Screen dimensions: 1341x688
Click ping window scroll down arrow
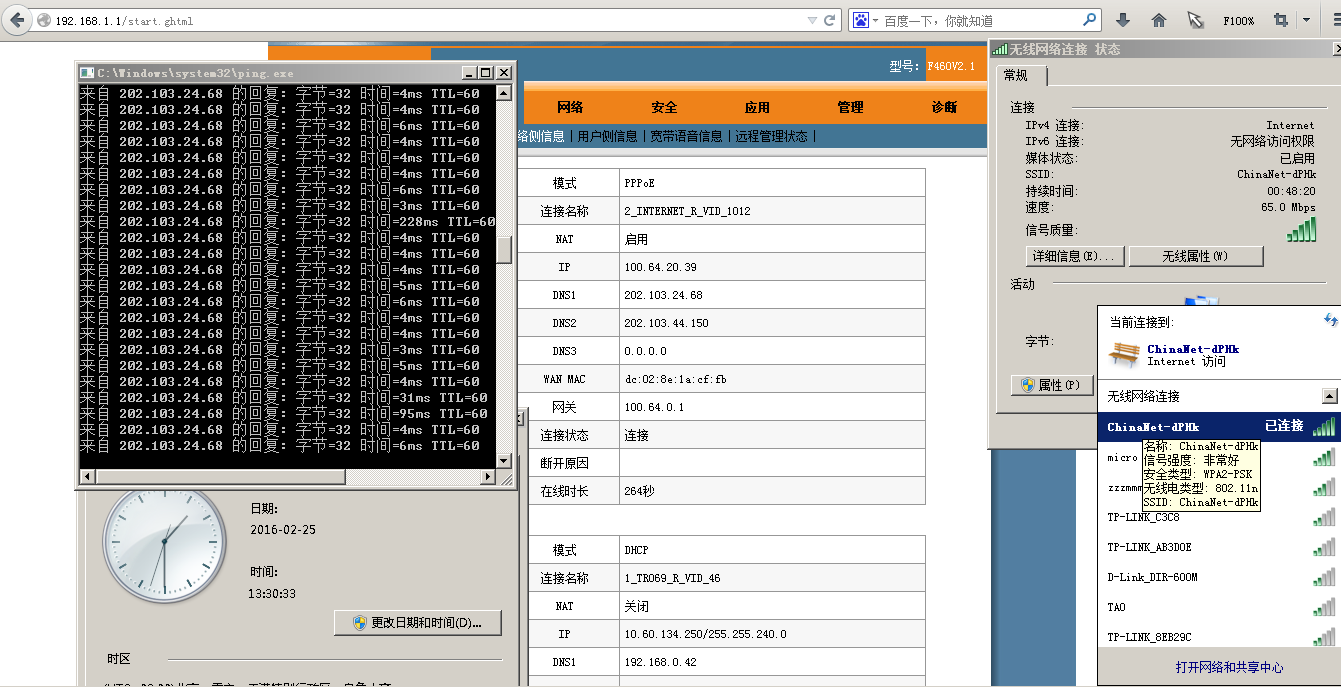click(x=504, y=460)
